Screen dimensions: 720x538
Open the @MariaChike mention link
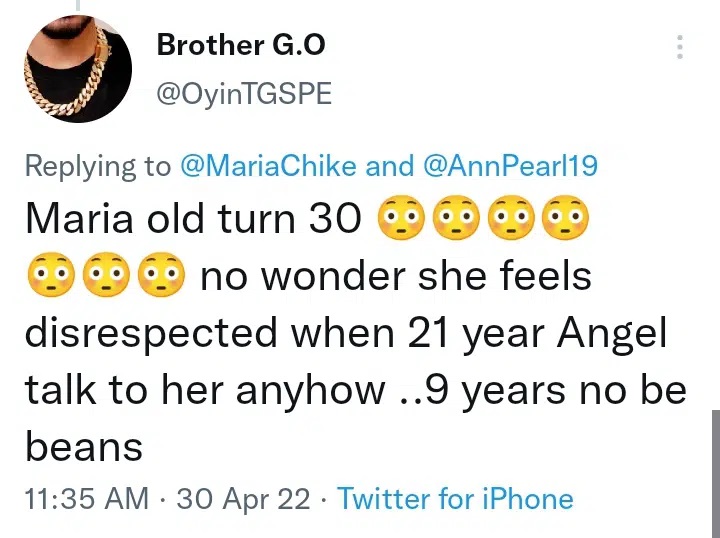click(x=268, y=166)
